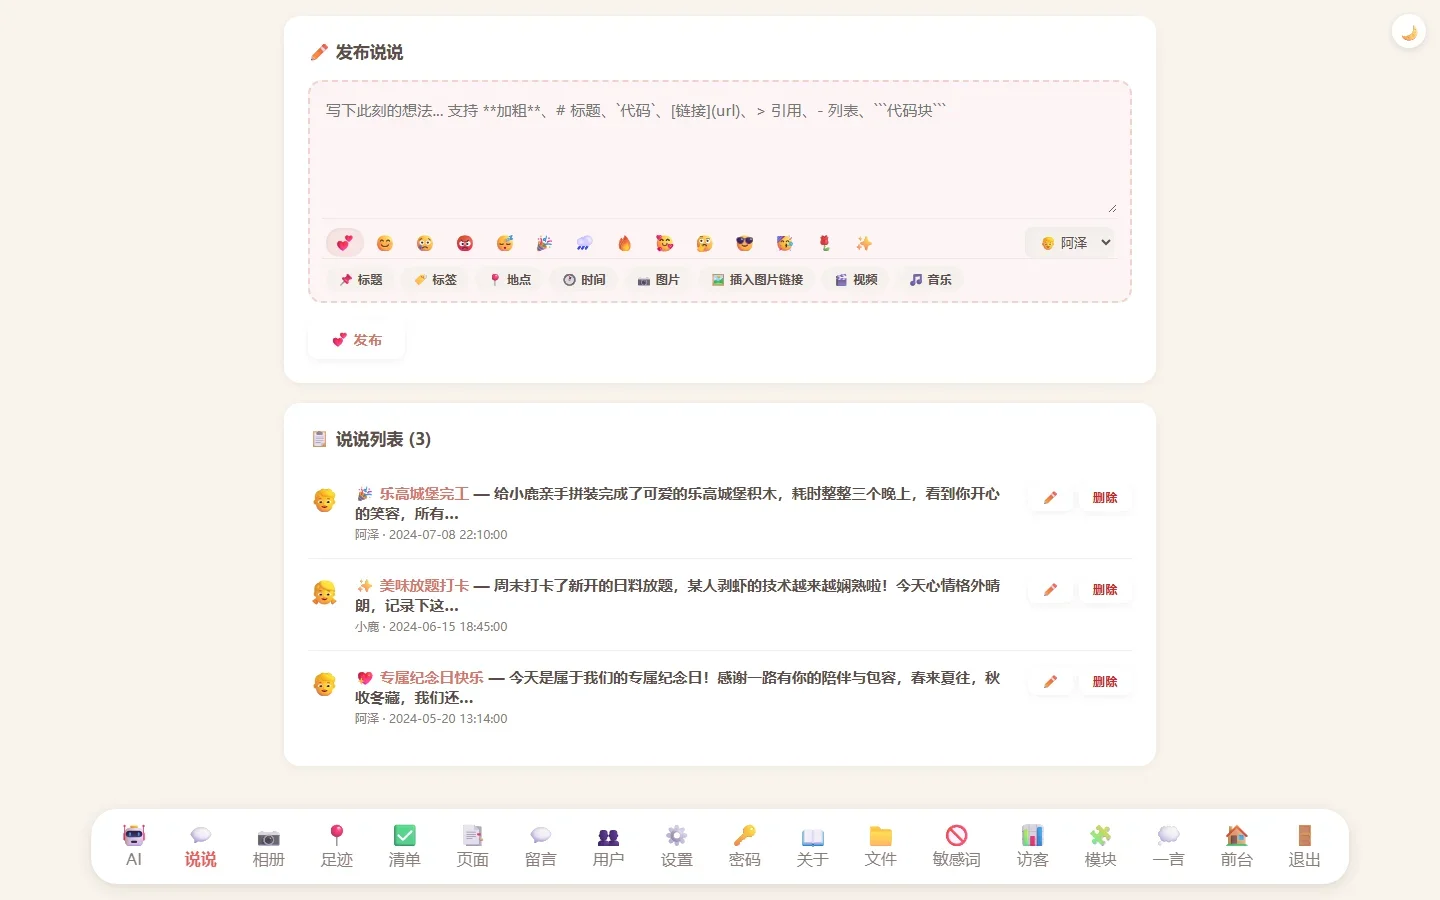The width and height of the screenshot is (1440, 900).
Task: Choose the angry red face emoji
Action: 465,243
